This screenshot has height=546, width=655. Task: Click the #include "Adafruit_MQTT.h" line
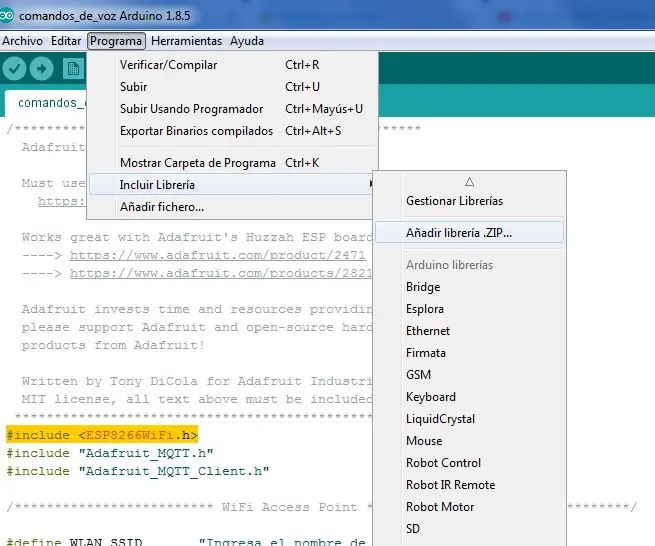pos(110,453)
